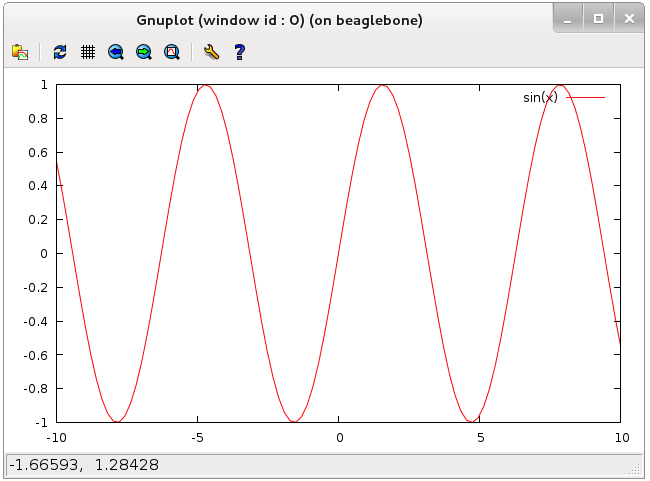Open configuration via wrench icon
The height and width of the screenshot is (481, 650).
click(x=211, y=52)
